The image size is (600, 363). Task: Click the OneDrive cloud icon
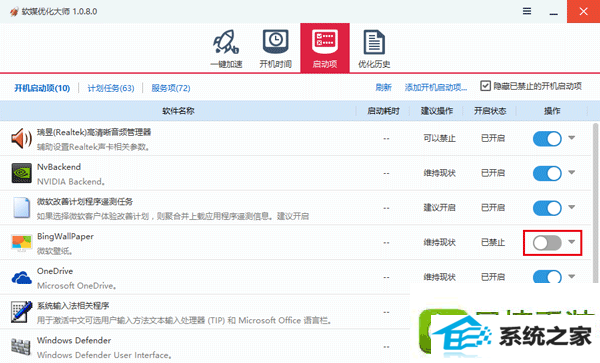click(21, 277)
